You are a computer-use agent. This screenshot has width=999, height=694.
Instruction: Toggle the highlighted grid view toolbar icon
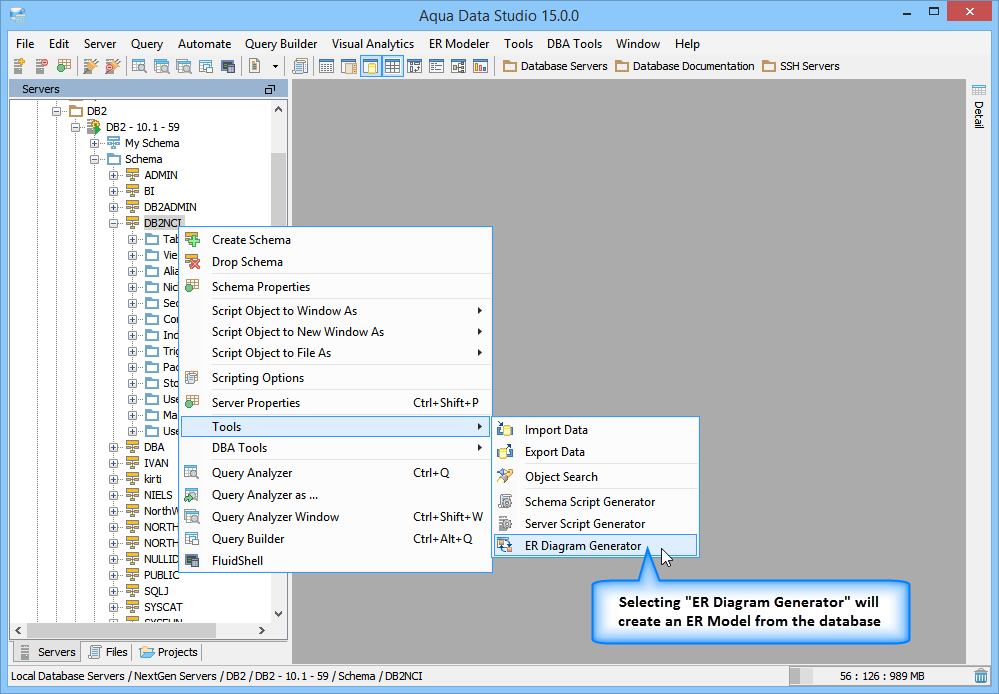(x=392, y=66)
